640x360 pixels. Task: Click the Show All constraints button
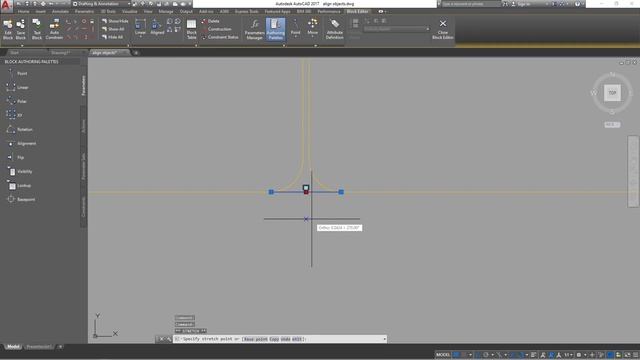click(113, 29)
